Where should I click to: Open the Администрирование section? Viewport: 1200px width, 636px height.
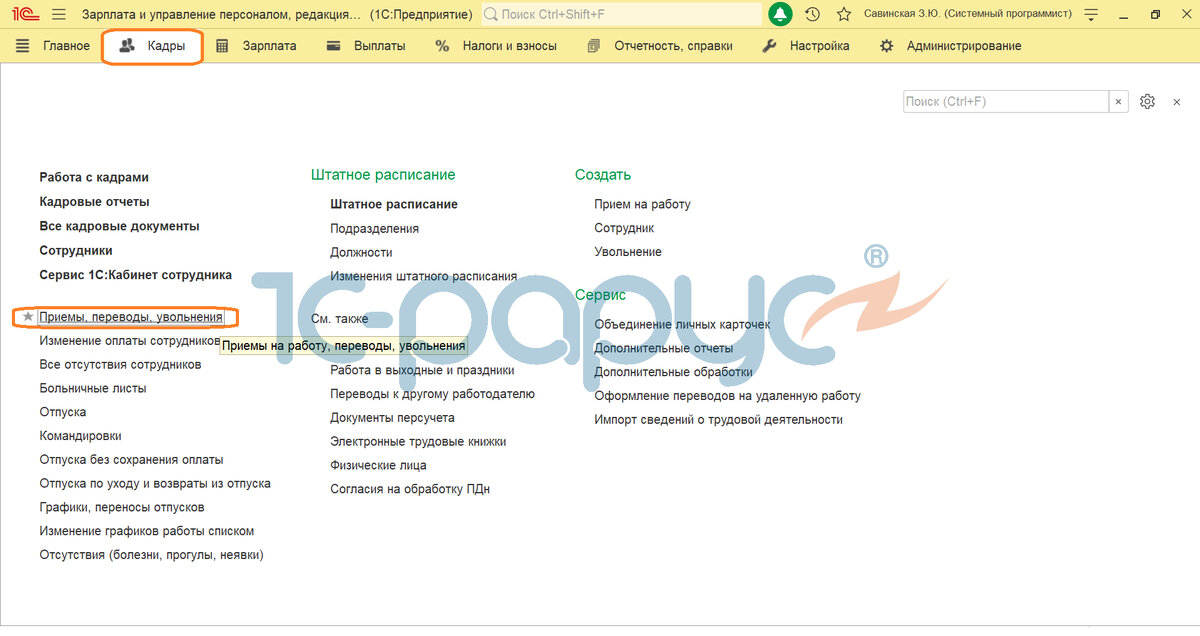(950, 46)
